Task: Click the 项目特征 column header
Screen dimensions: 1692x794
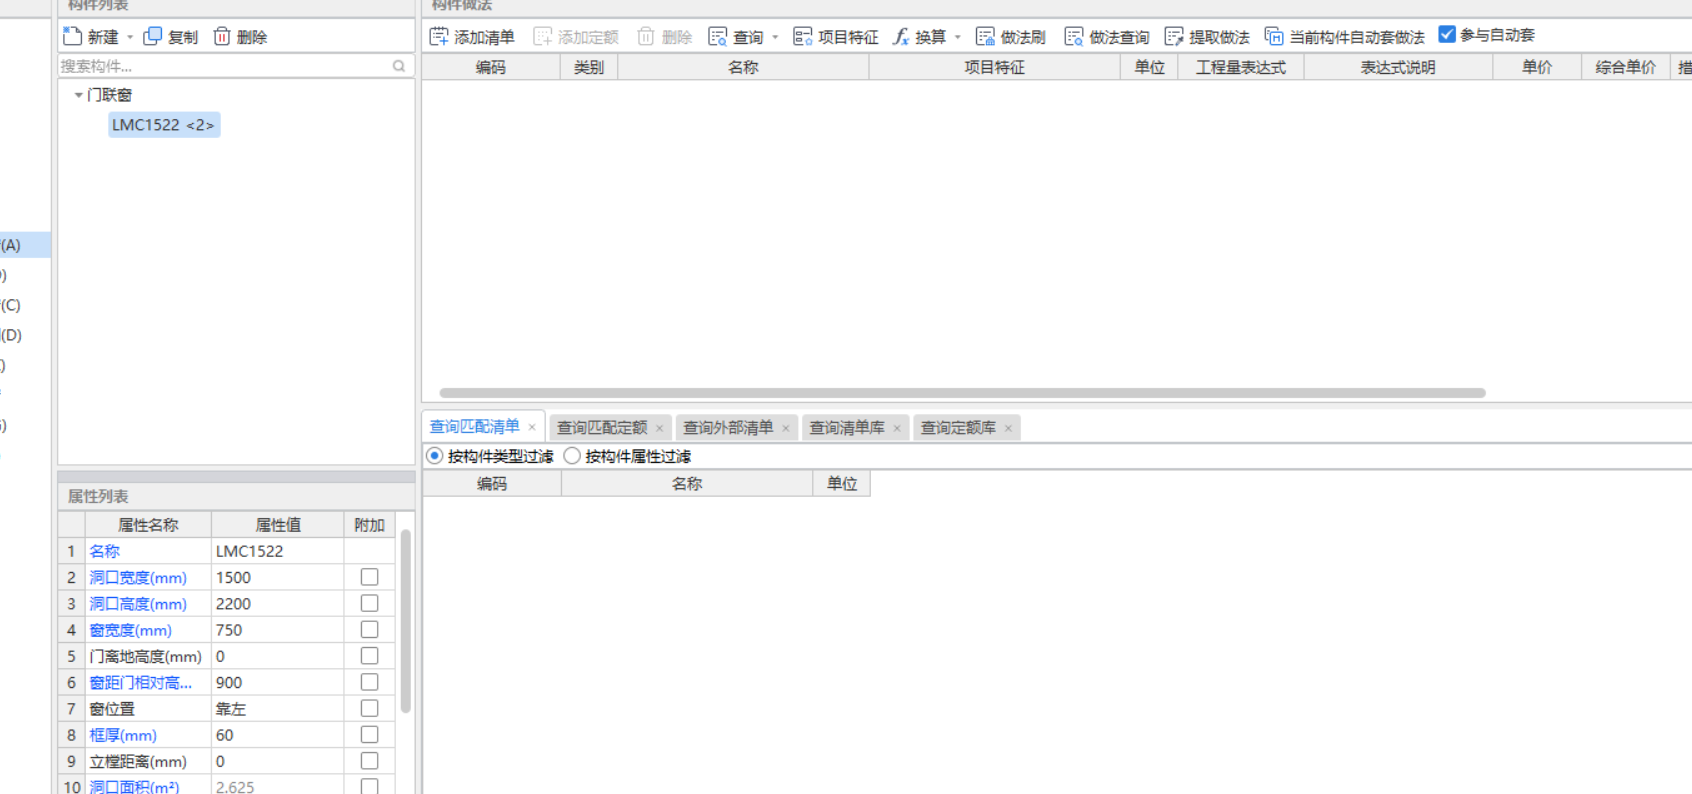Action: click(994, 67)
